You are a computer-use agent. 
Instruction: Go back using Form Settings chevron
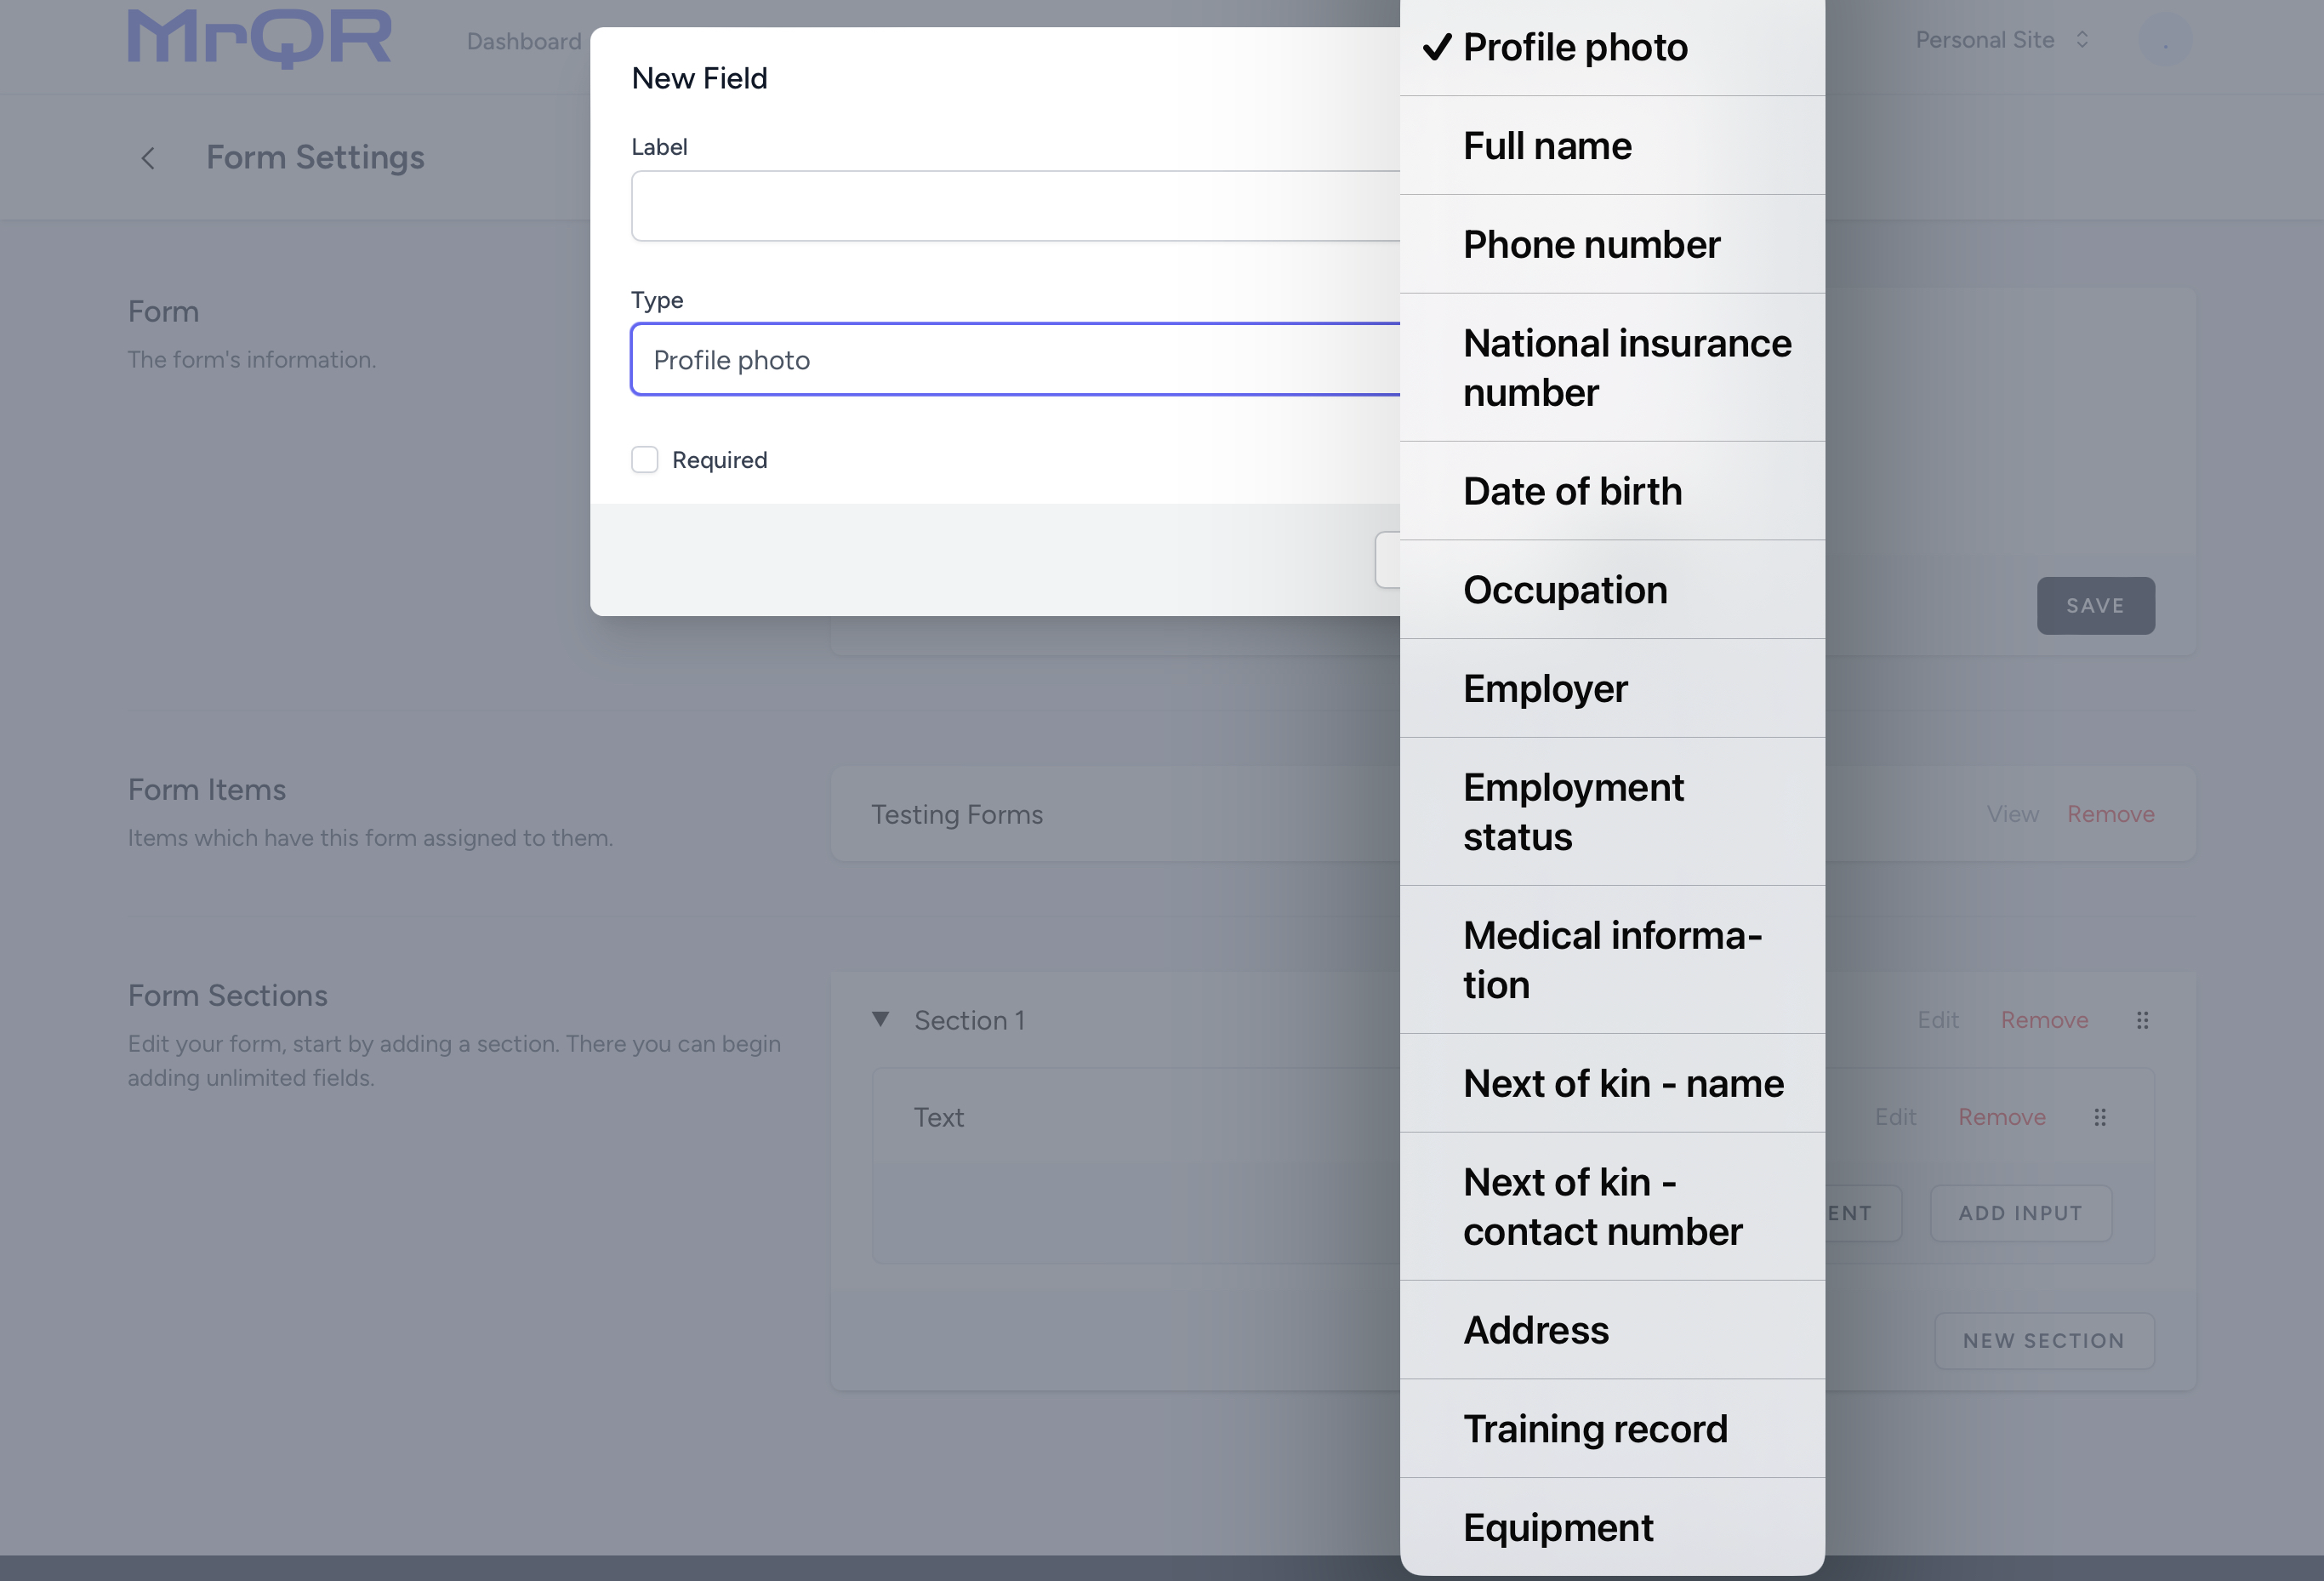point(148,158)
